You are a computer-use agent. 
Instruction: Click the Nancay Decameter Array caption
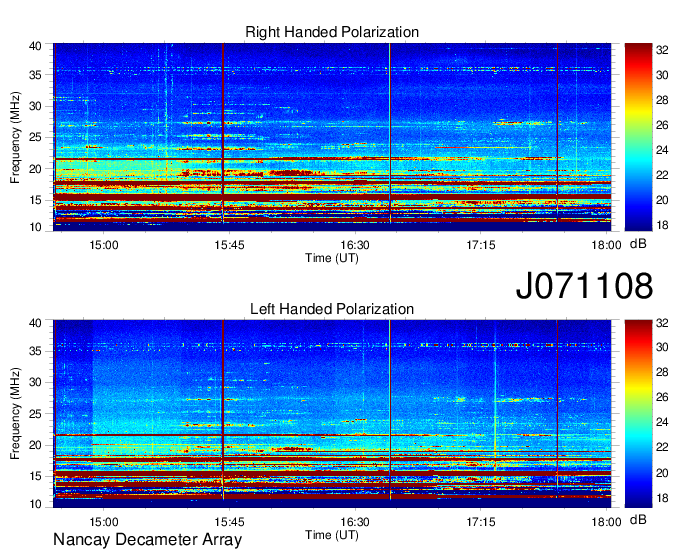[147, 540]
